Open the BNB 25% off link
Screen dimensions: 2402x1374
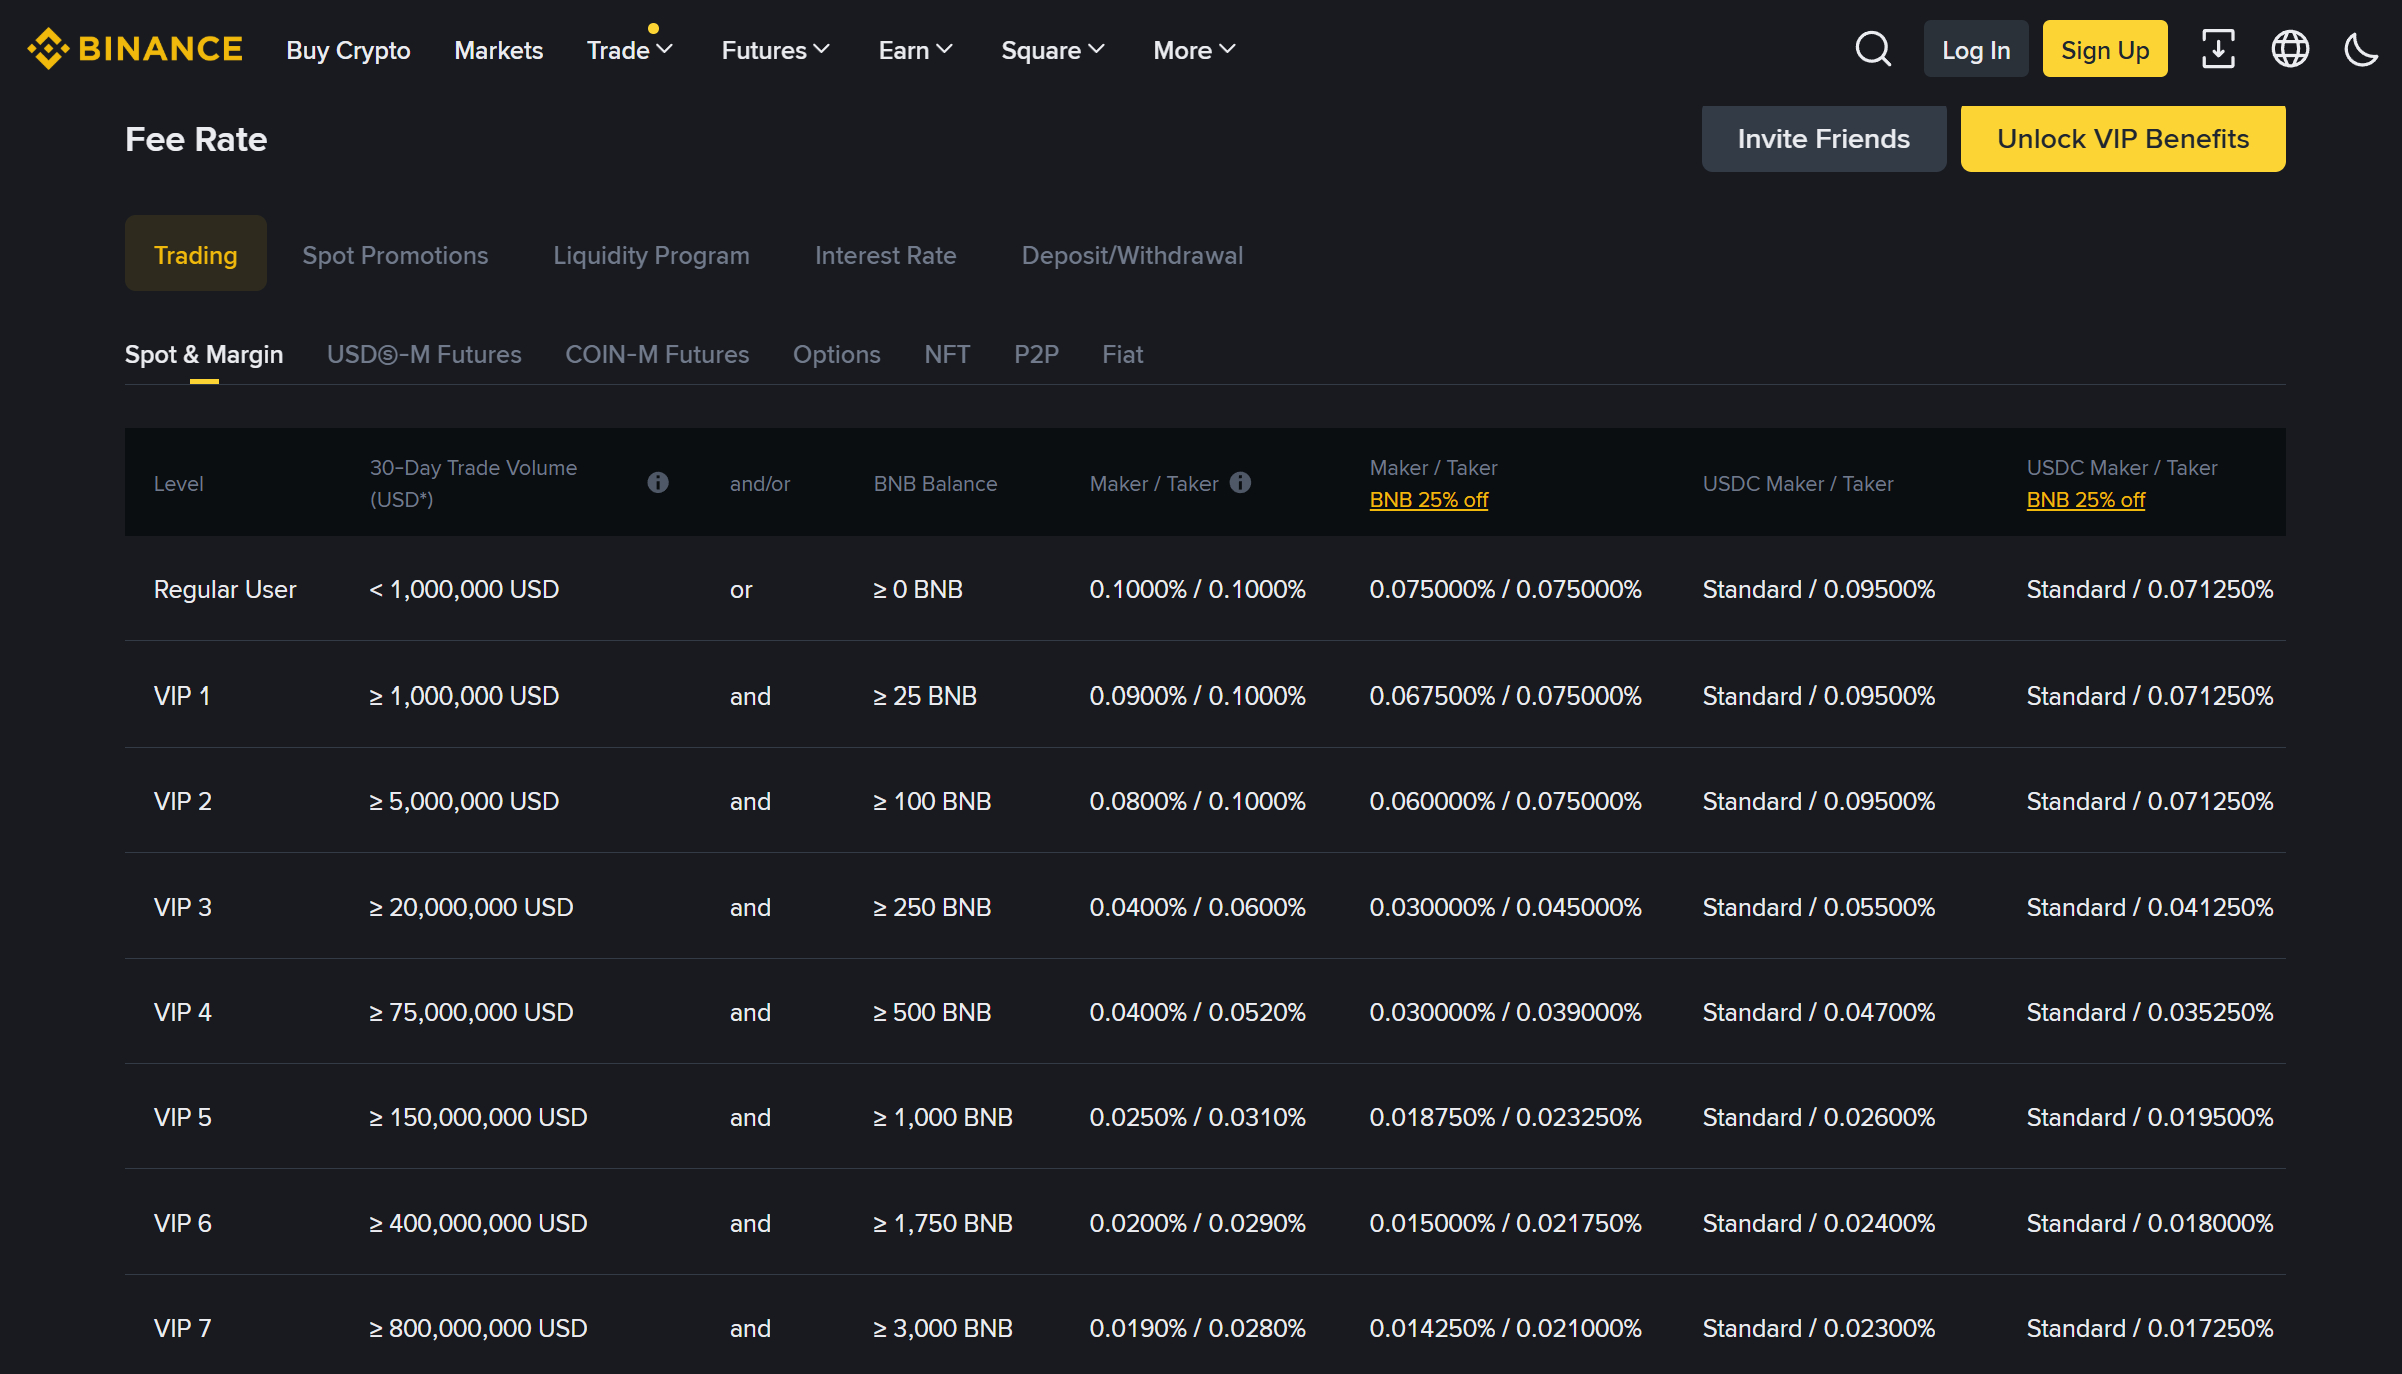(x=1428, y=499)
